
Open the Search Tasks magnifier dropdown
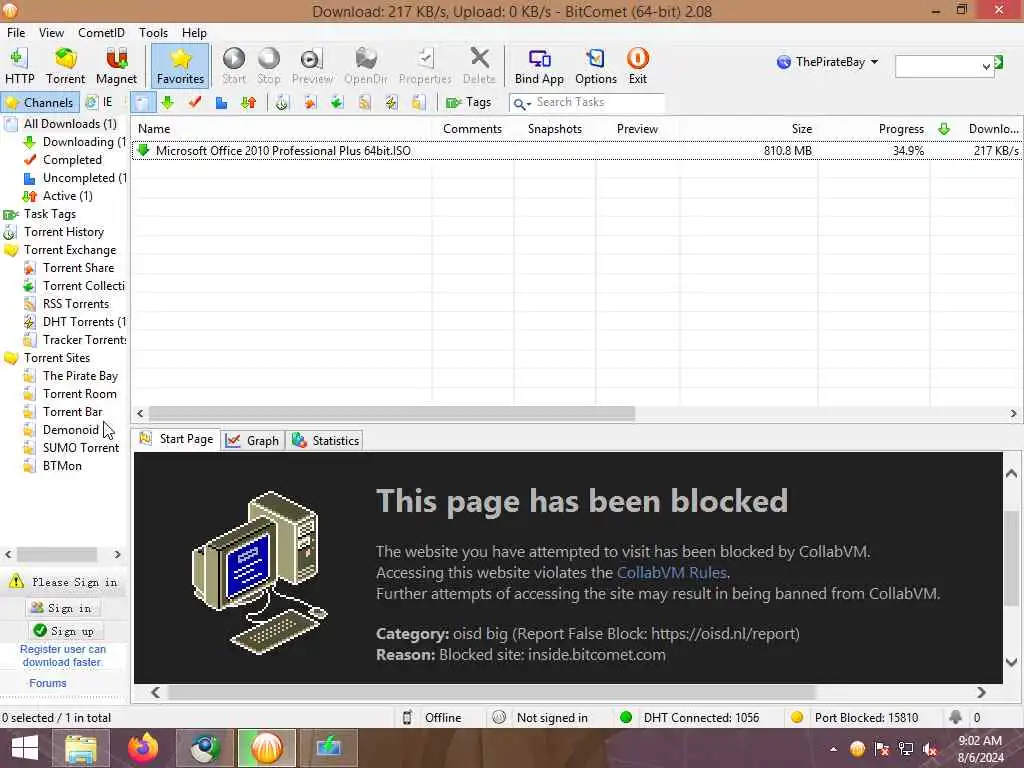point(522,103)
